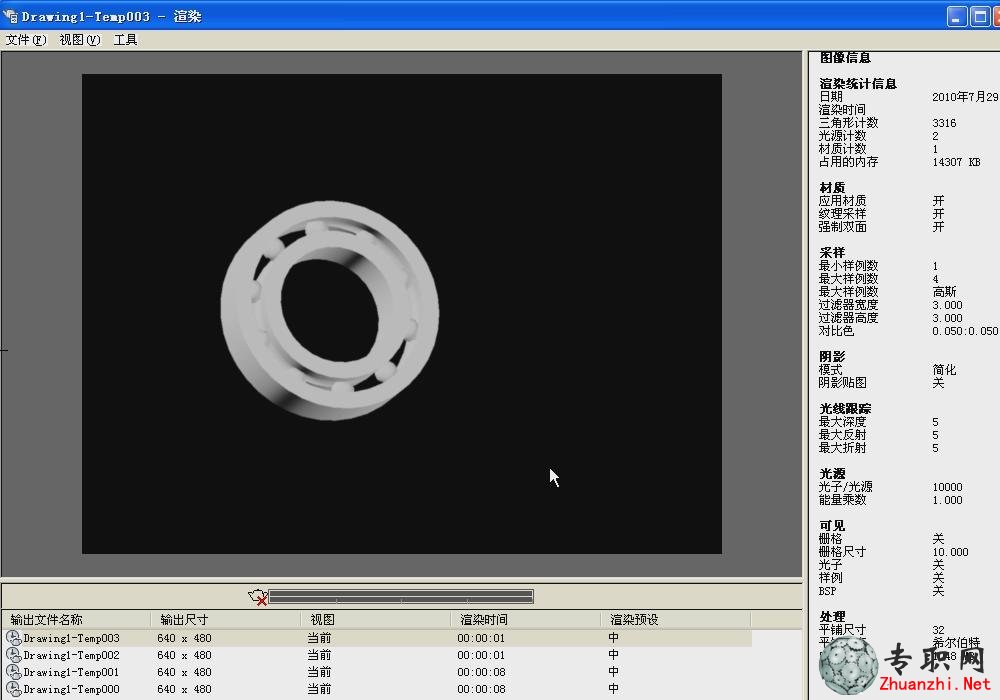Image resolution: width=1000 pixels, height=700 pixels.
Task: Click the icon of Drawing1-Temp003 row
Action: pos(13,638)
